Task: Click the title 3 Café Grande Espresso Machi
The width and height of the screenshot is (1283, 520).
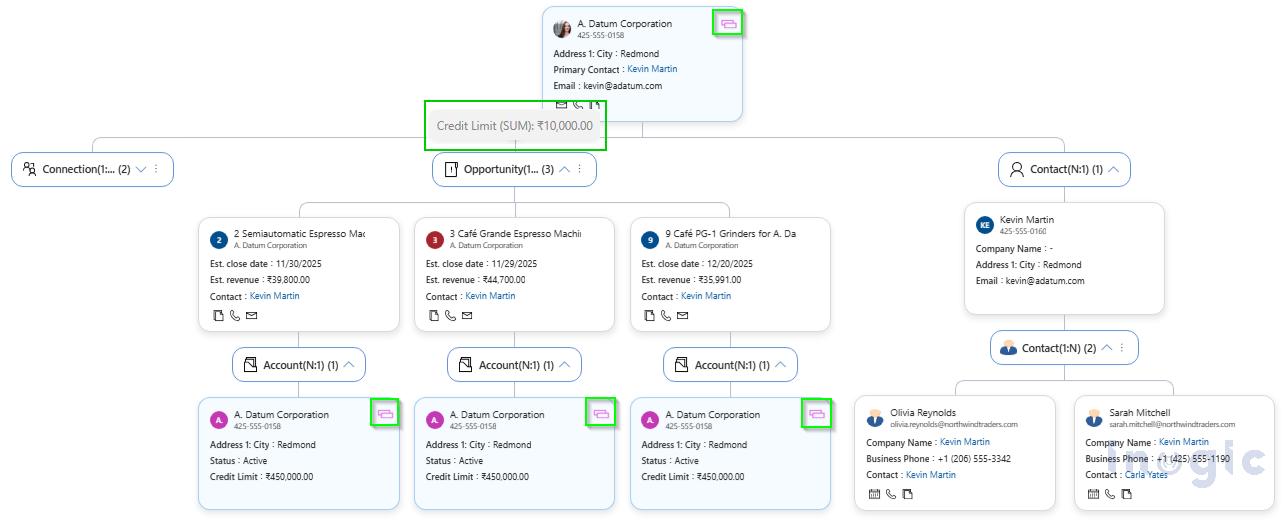Action: tap(515, 233)
